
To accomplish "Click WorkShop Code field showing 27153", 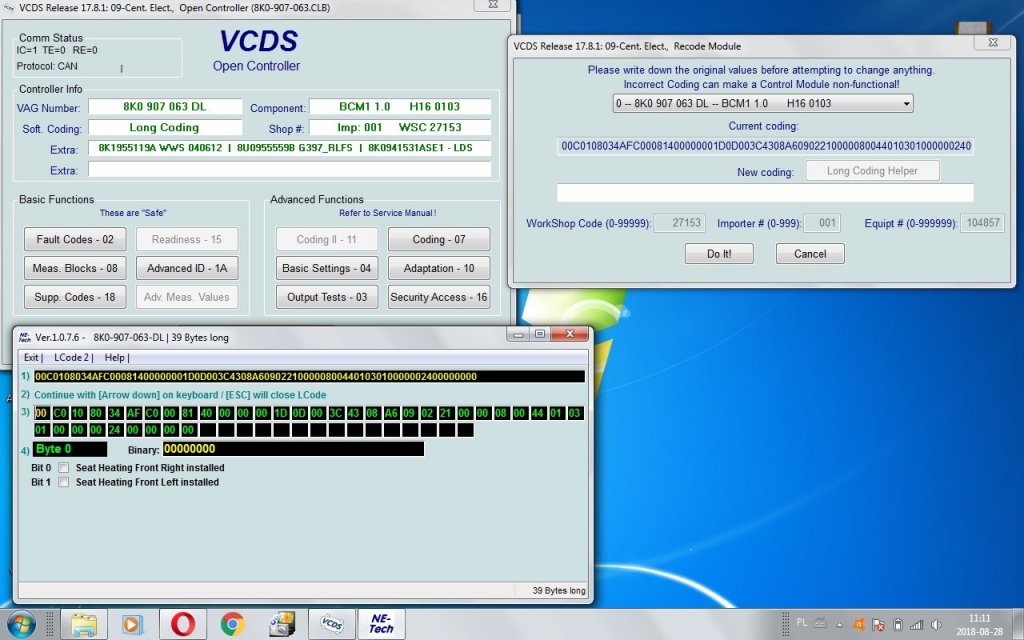I will coord(679,223).
